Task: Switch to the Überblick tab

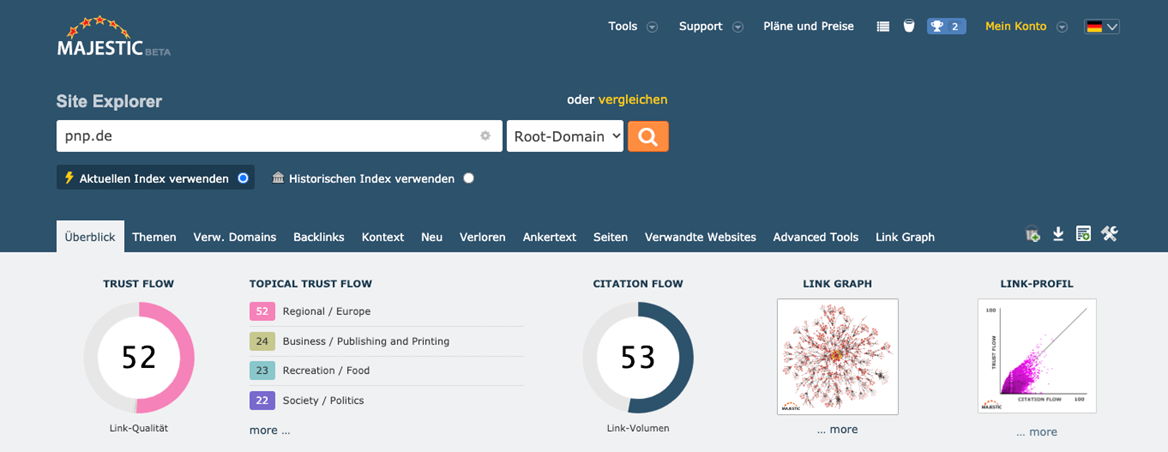Action: (x=90, y=237)
